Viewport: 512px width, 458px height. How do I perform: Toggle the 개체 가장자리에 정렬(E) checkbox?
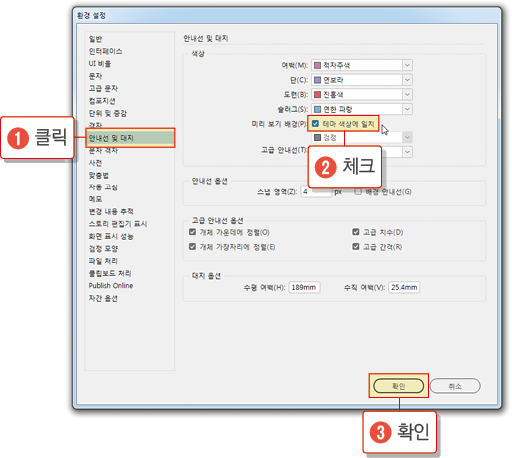tap(192, 246)
